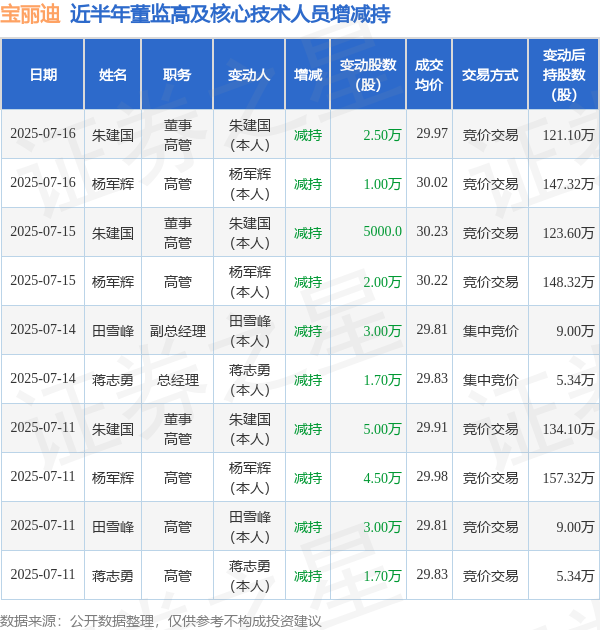Click the data source note 数据来源
This screenshot has width=600, height=630.
pos(161,621)
